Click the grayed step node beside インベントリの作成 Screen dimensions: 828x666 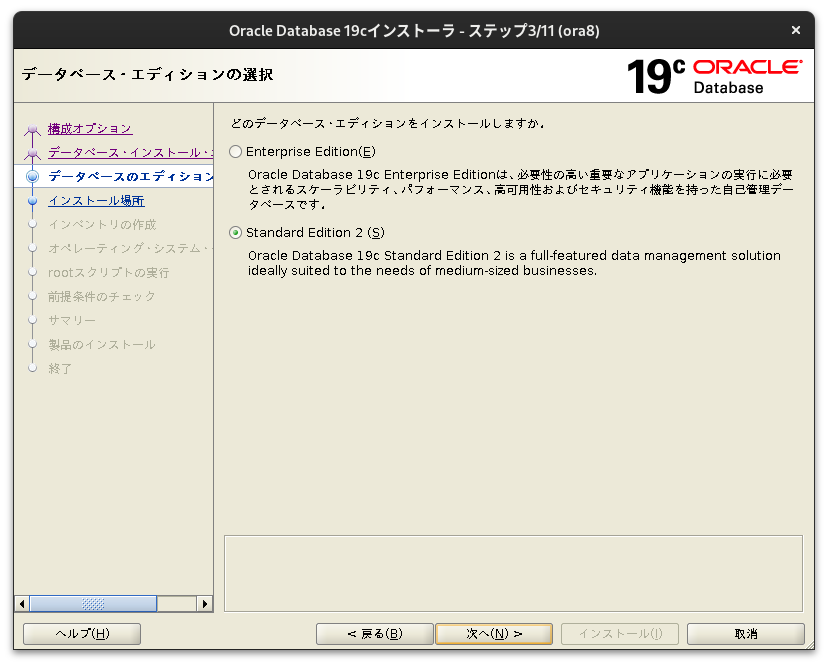[33, 224]
